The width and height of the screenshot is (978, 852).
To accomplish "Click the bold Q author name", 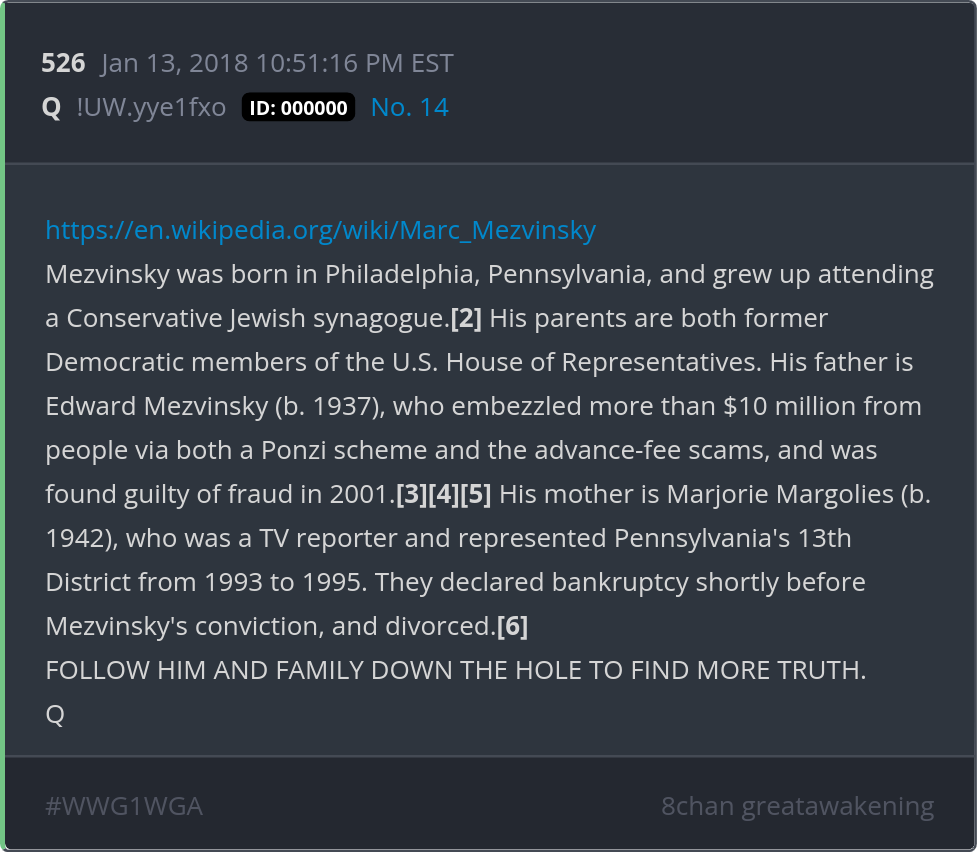I will pos(51,108).
